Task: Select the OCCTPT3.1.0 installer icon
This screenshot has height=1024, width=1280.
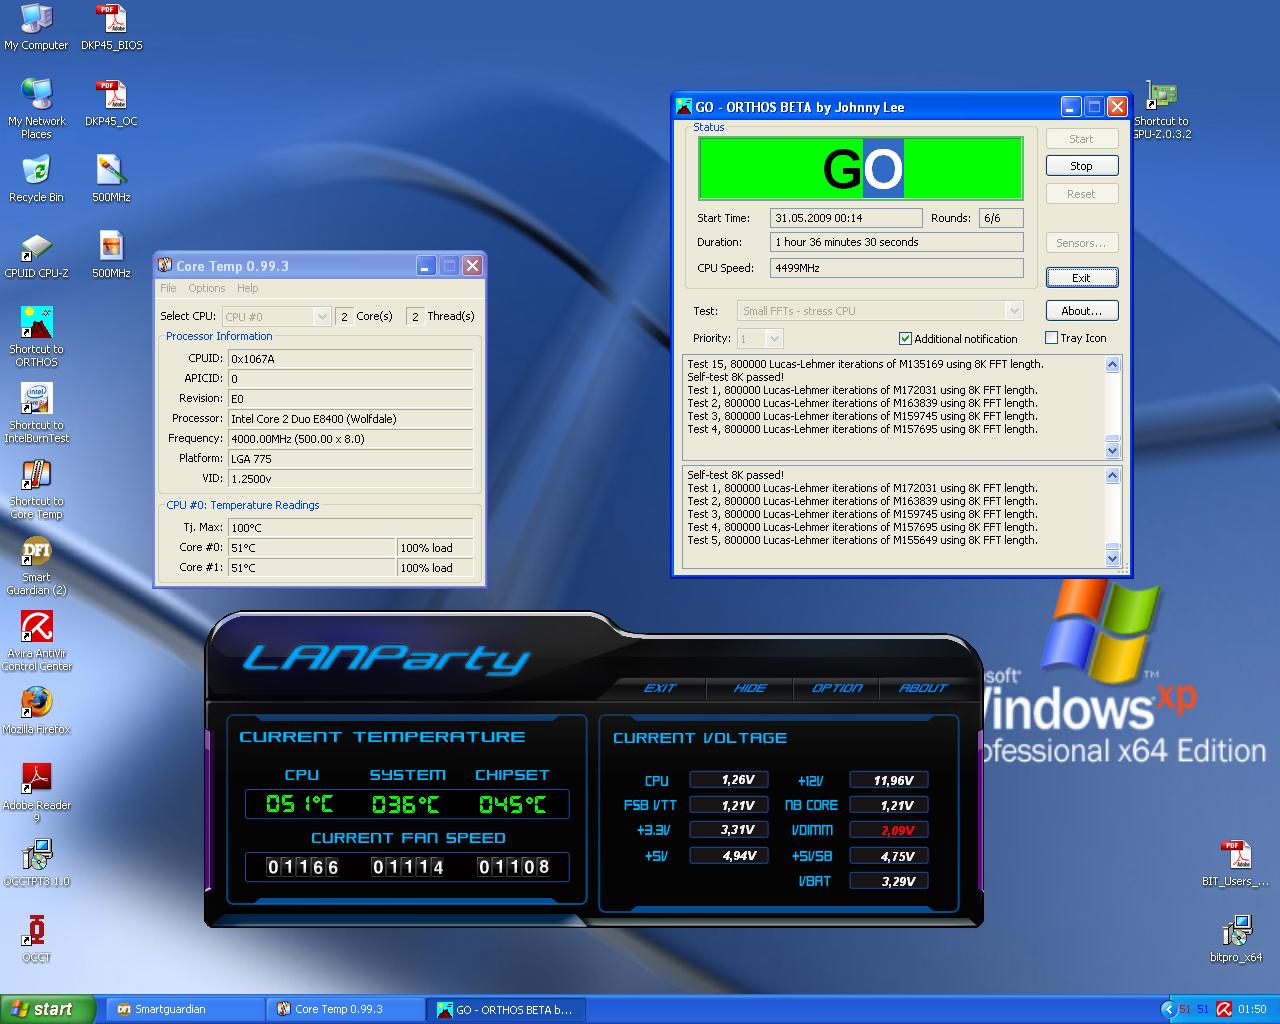Action: pyautogui.click(x=36, y=863)
